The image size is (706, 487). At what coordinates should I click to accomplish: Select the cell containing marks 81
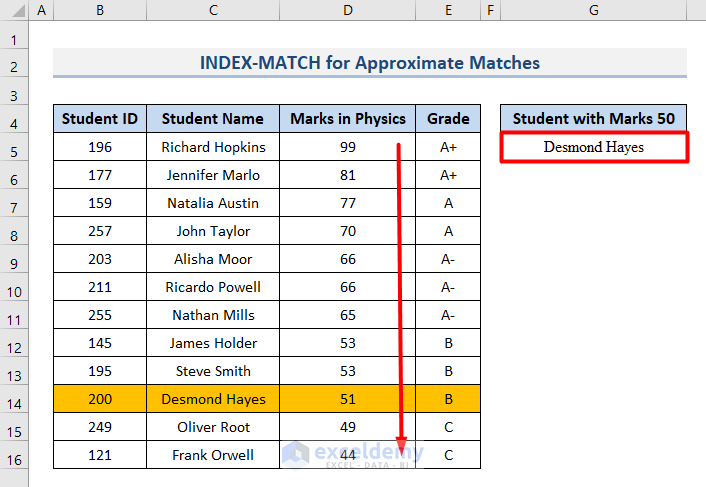click(348, 175)
